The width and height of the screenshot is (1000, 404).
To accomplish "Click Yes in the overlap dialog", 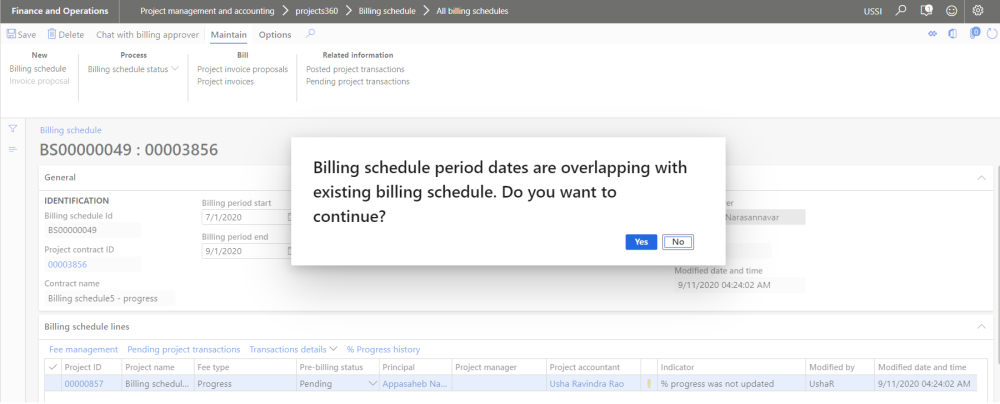I will tap(641, 241).
